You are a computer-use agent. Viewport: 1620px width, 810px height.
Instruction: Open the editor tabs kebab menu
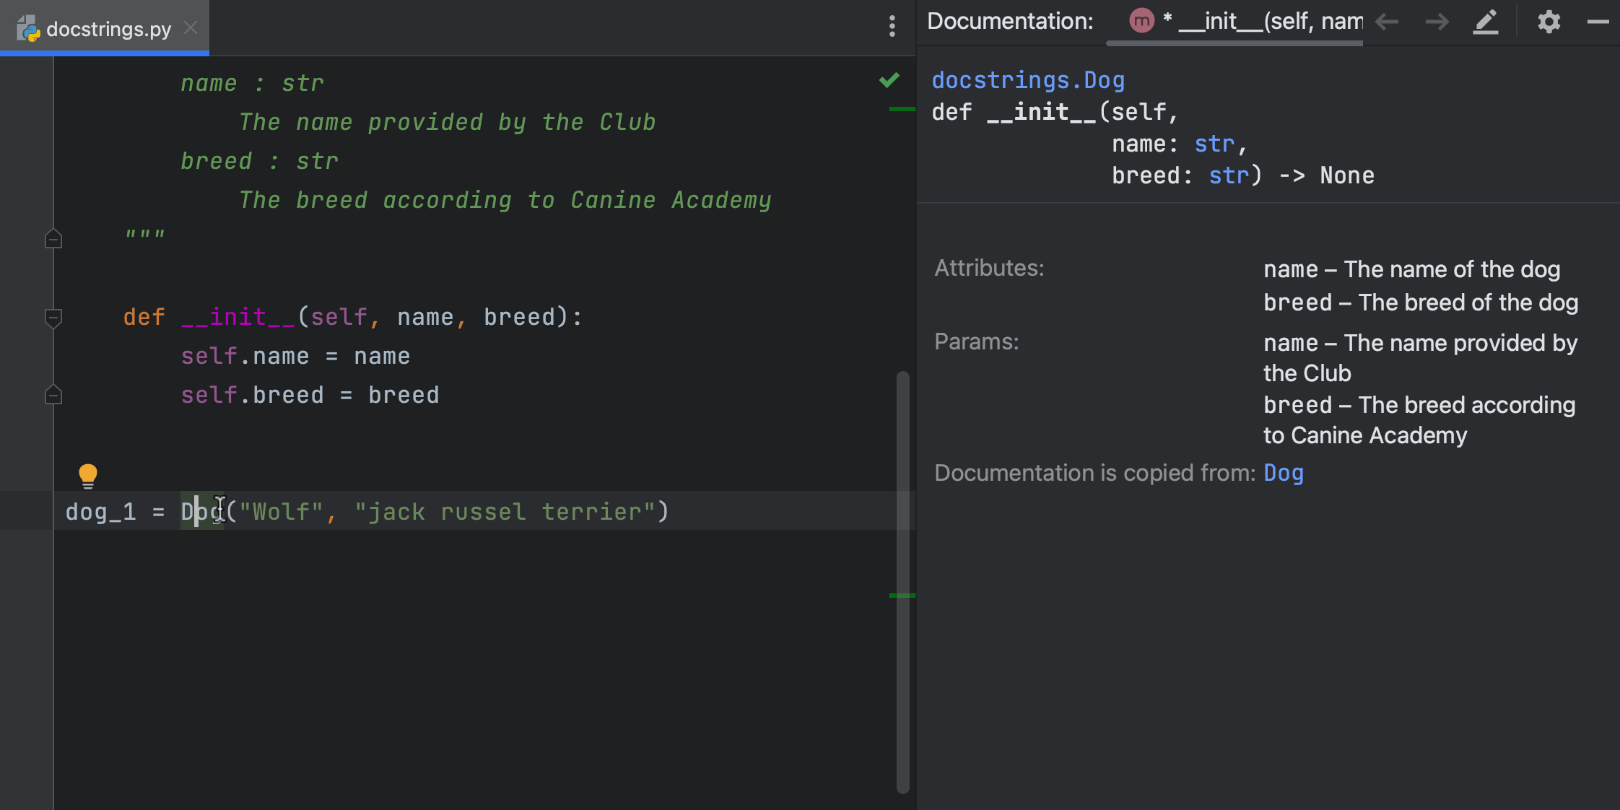tap(892, 27)
